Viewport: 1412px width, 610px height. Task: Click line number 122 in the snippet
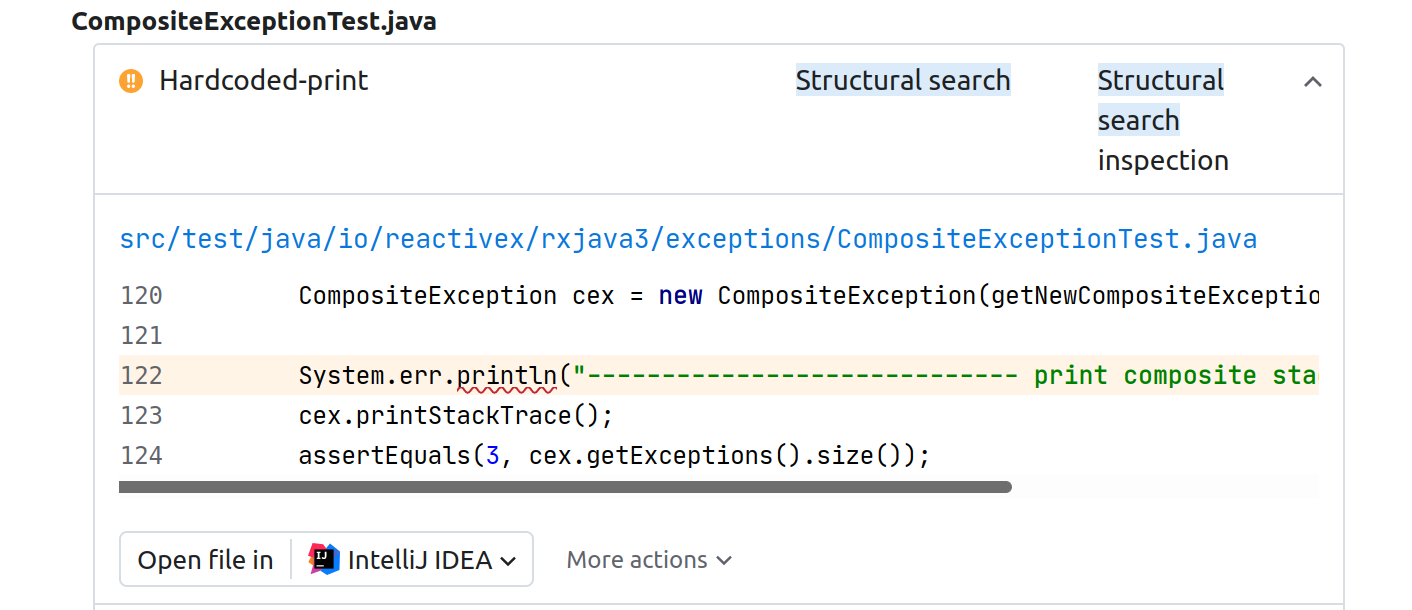[141, 374]
